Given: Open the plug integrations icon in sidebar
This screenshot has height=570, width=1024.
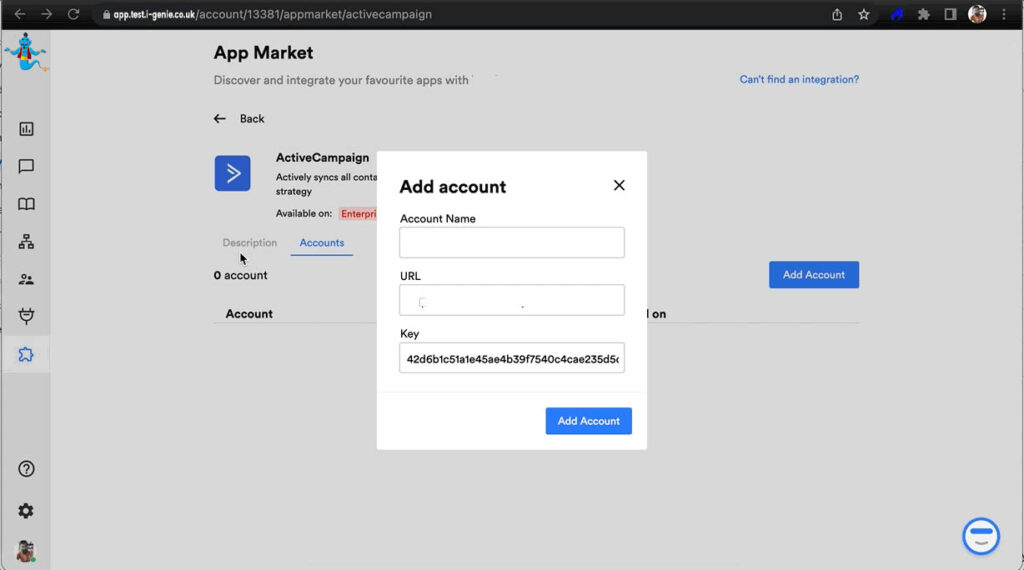Looking at the screenshot, I should click(26, 317).
